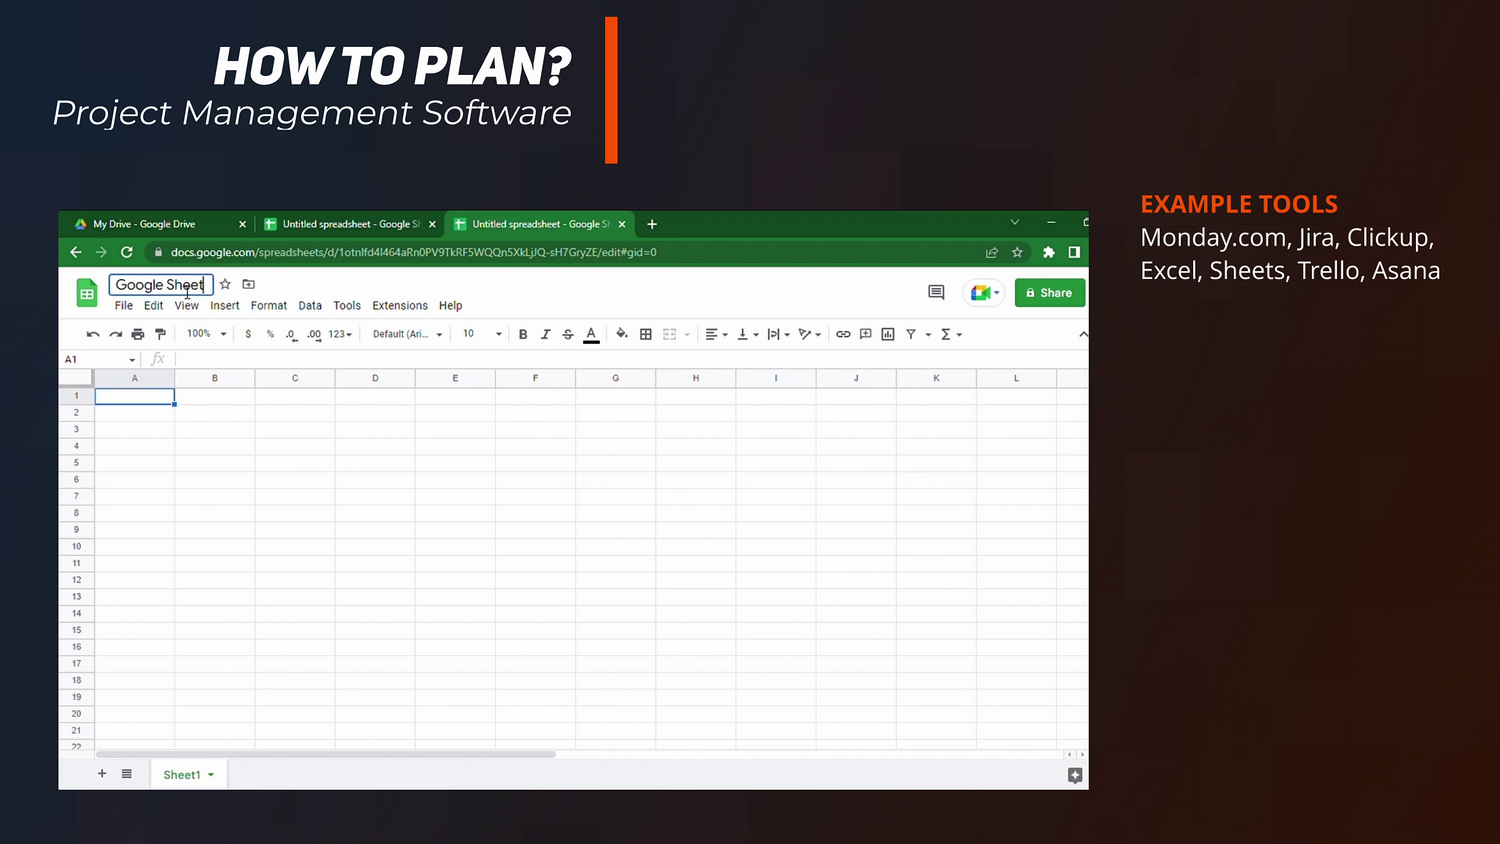Open a new browser tab

pos(652,224)
